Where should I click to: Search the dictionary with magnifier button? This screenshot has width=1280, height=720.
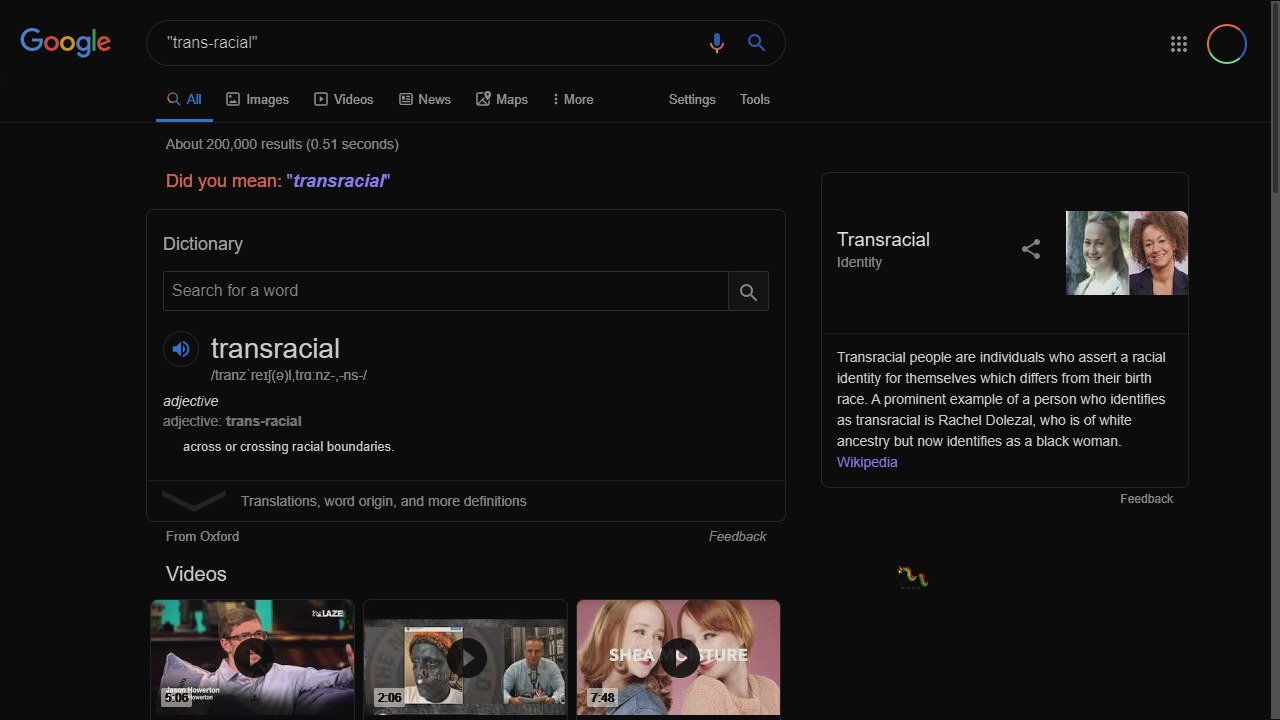(748, 291)
